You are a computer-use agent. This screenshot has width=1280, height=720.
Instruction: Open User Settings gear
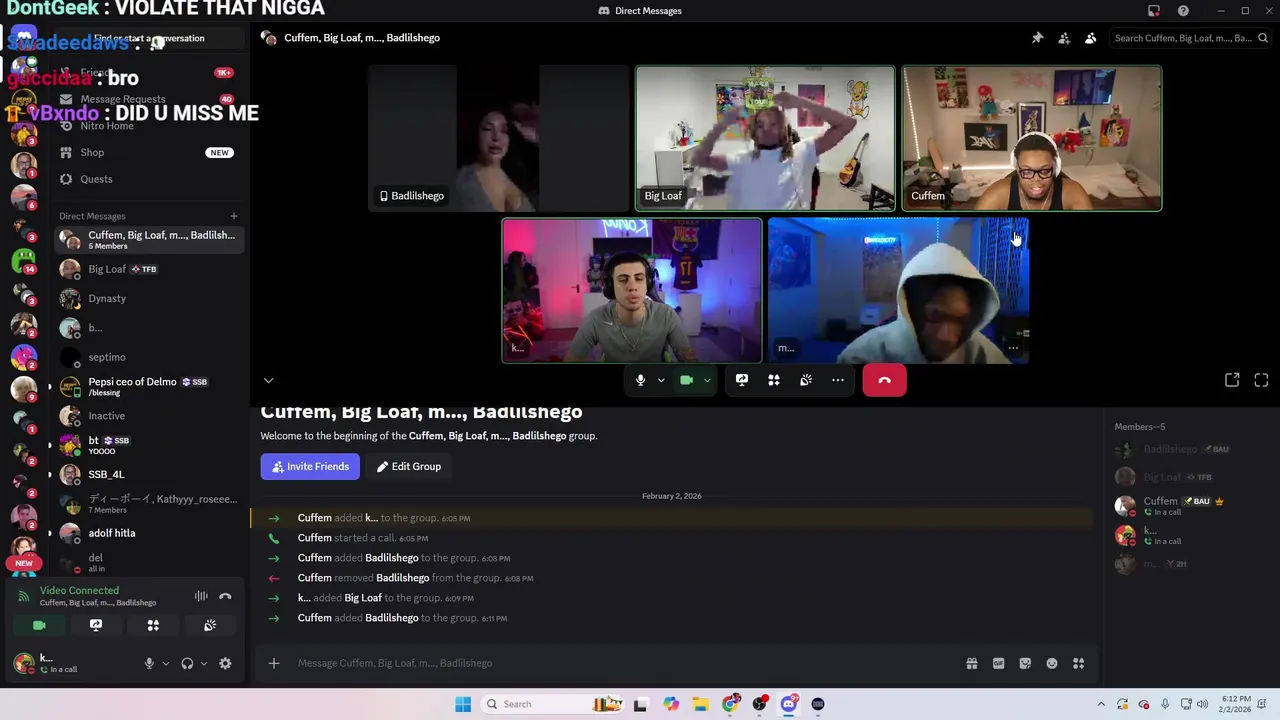pos(225,663)
